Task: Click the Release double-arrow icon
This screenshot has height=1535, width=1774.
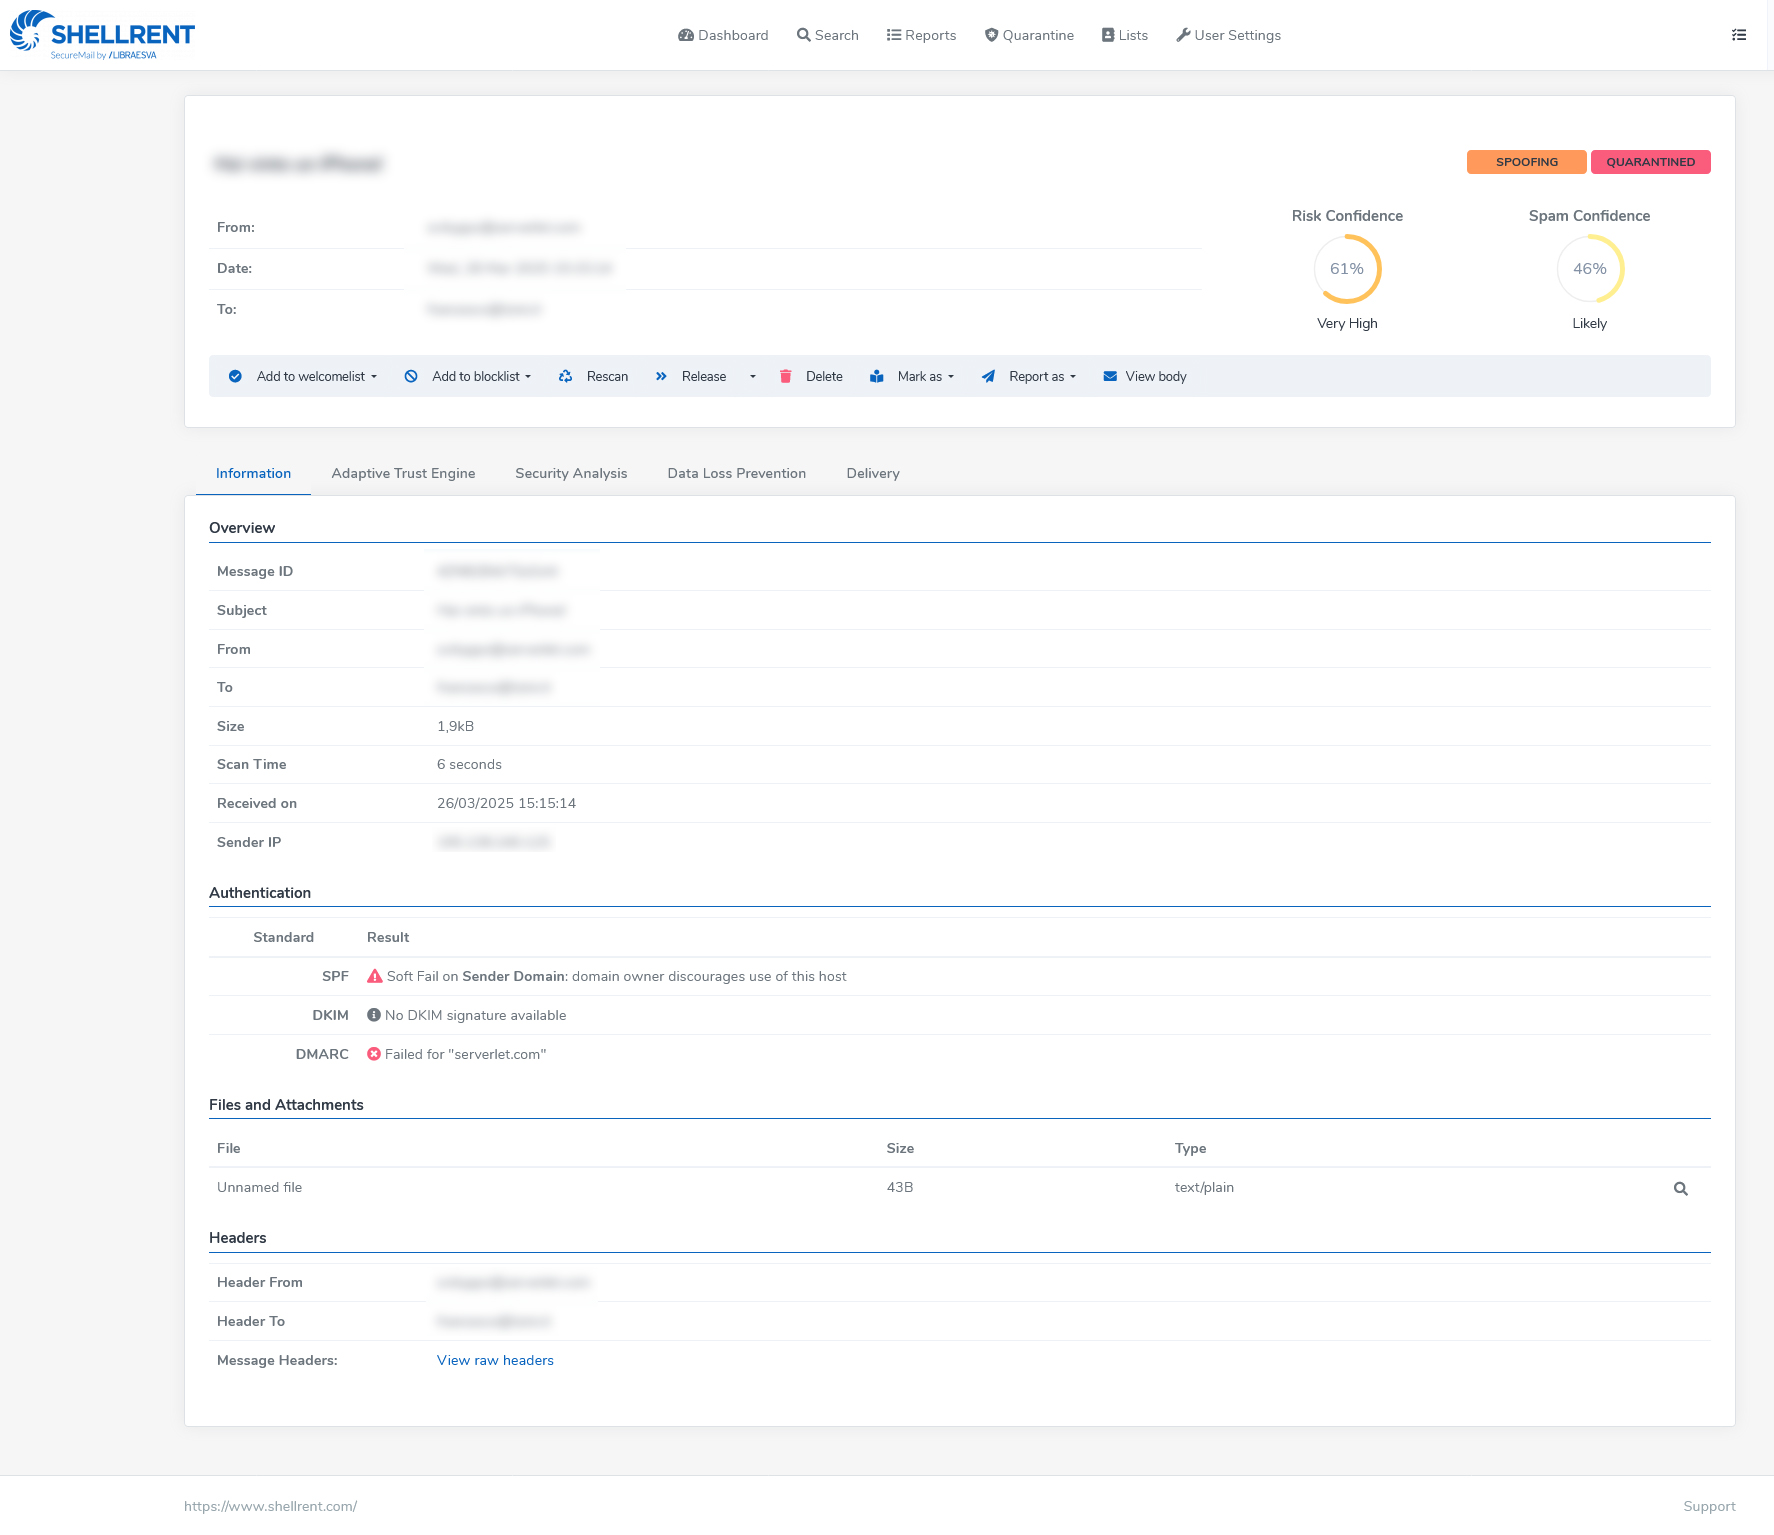Action: coord(661,377)
